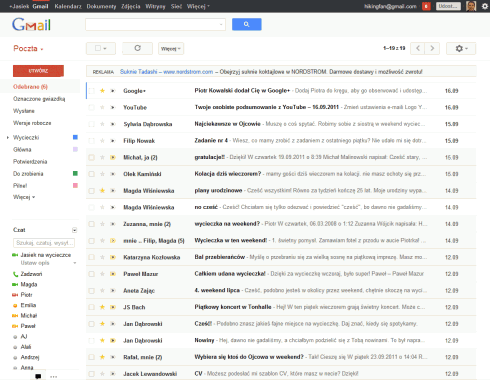Go to the previous page with the left arrow

coord(418,48)
